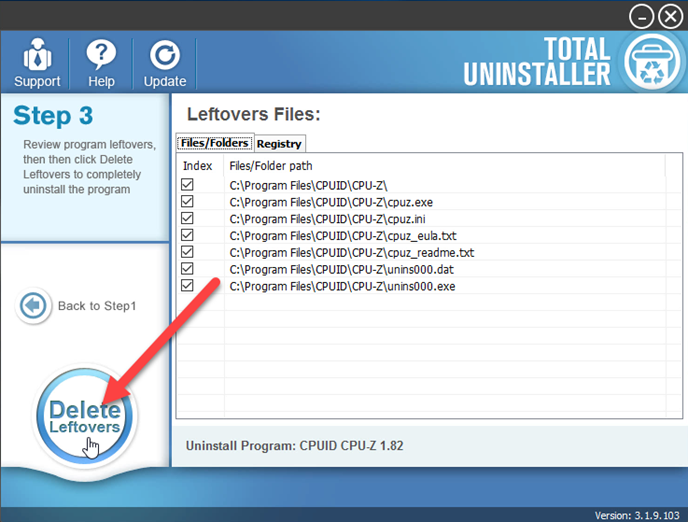Click the Version: 3.1.9.103 status text
The width and height of the screenshot is (688, 522).
(637, 515)
